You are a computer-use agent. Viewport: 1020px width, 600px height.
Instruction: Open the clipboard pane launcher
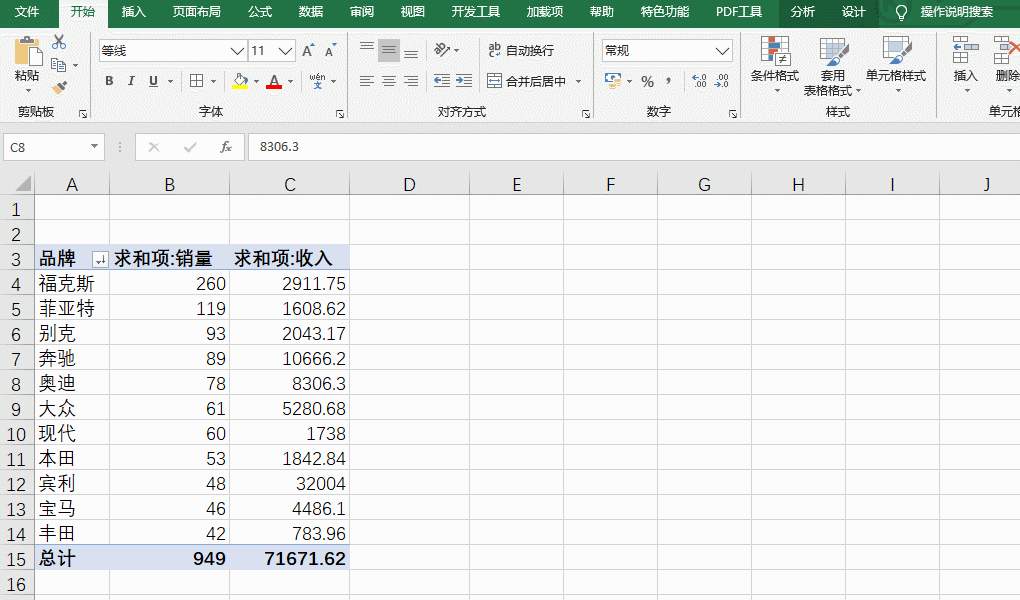[83, 114]
